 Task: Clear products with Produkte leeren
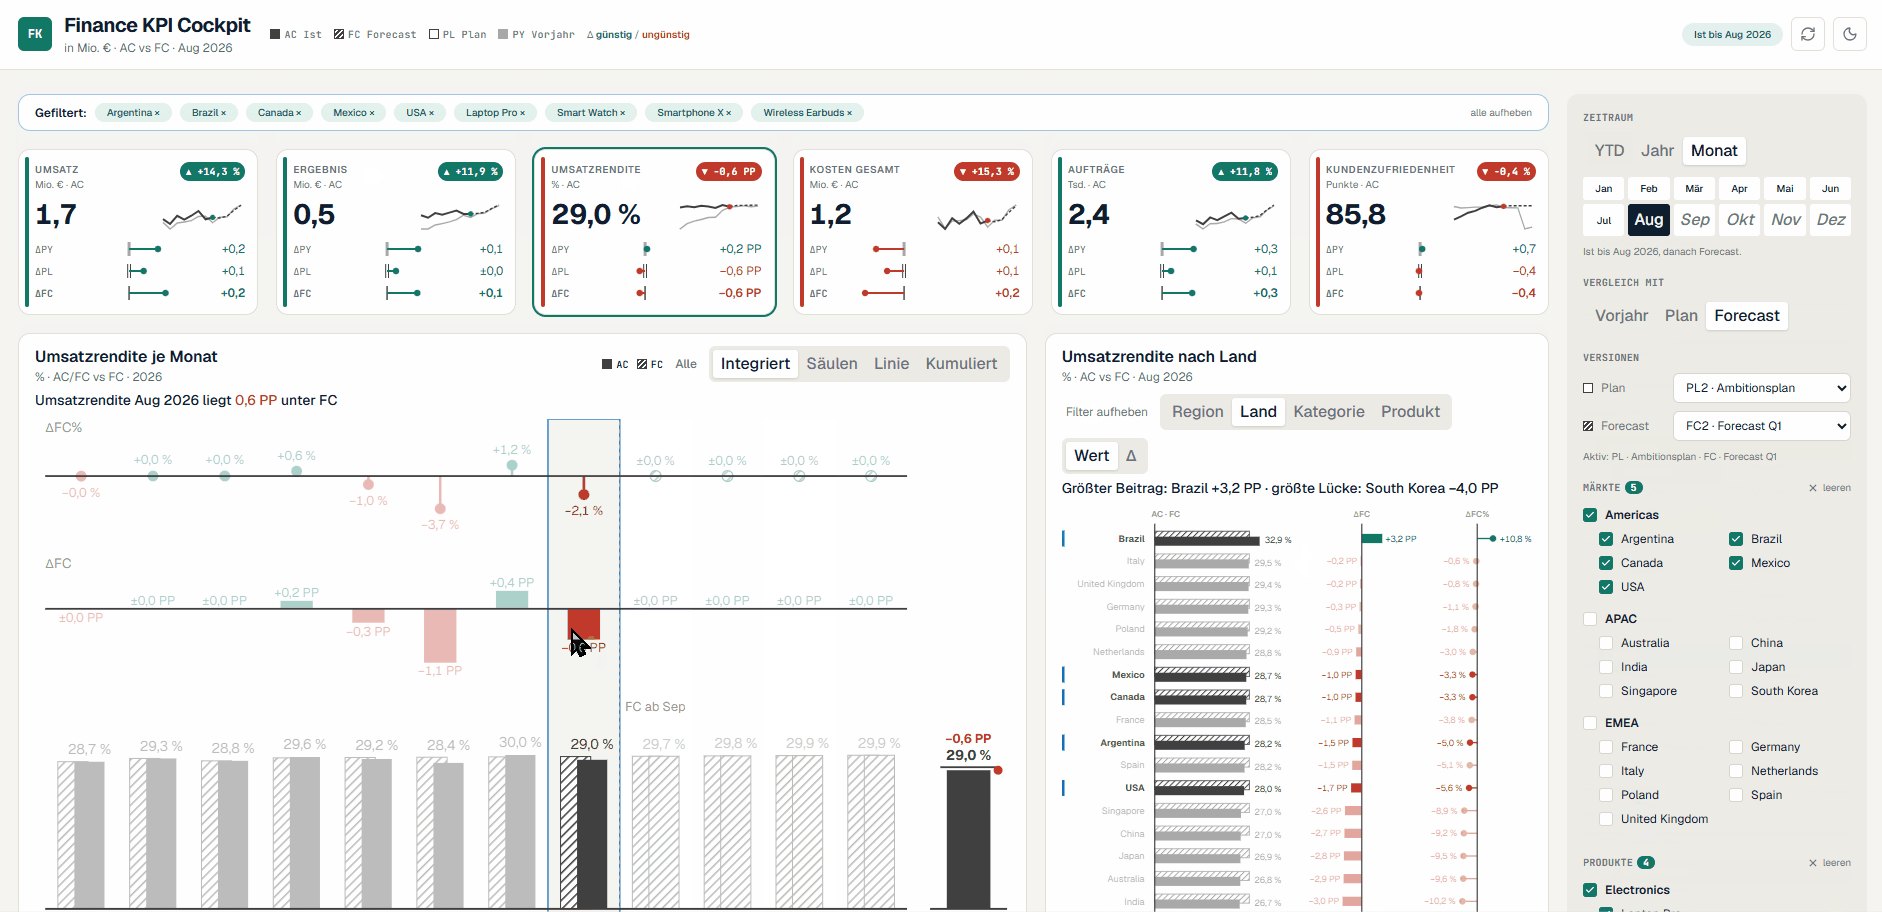click(1830, 863)
